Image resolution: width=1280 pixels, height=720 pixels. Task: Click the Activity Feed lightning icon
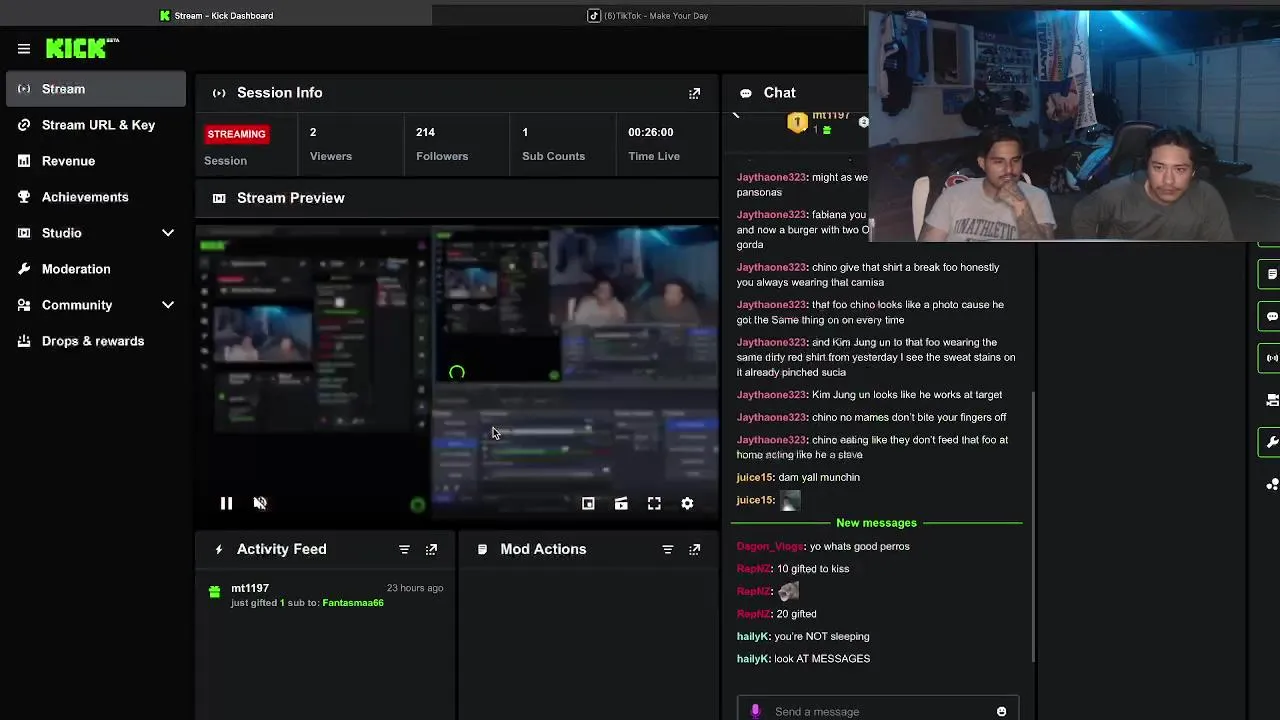pos(219,549)
